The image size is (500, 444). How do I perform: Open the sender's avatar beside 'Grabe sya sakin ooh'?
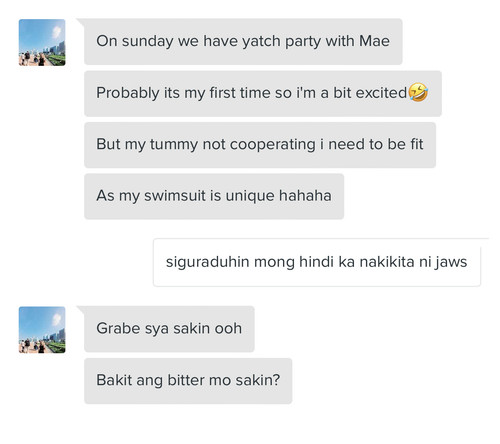coord(42,330)
